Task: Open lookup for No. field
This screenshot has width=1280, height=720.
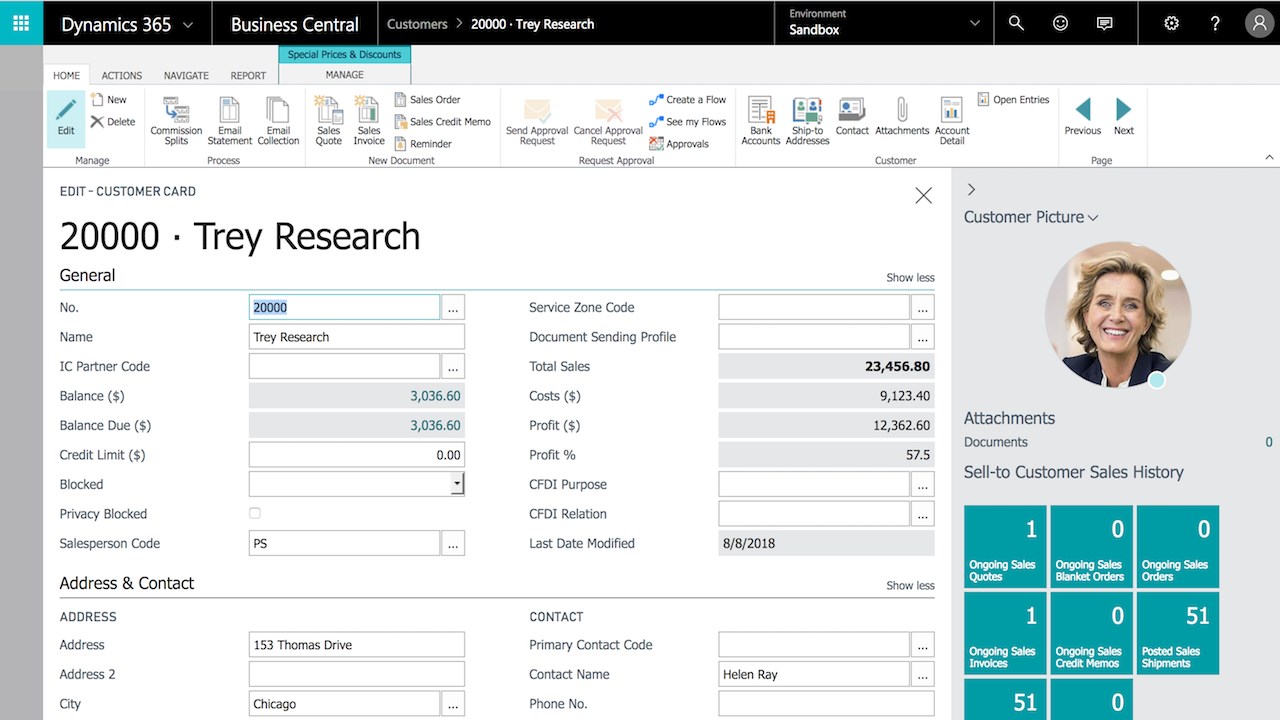Action: [453, 307]
